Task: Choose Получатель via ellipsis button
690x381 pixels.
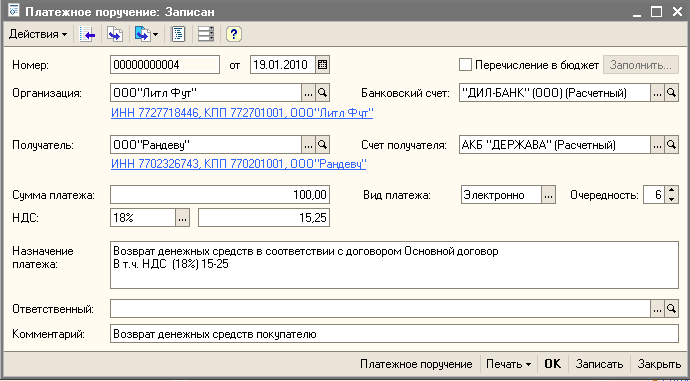Action: [x=308, y=144]
